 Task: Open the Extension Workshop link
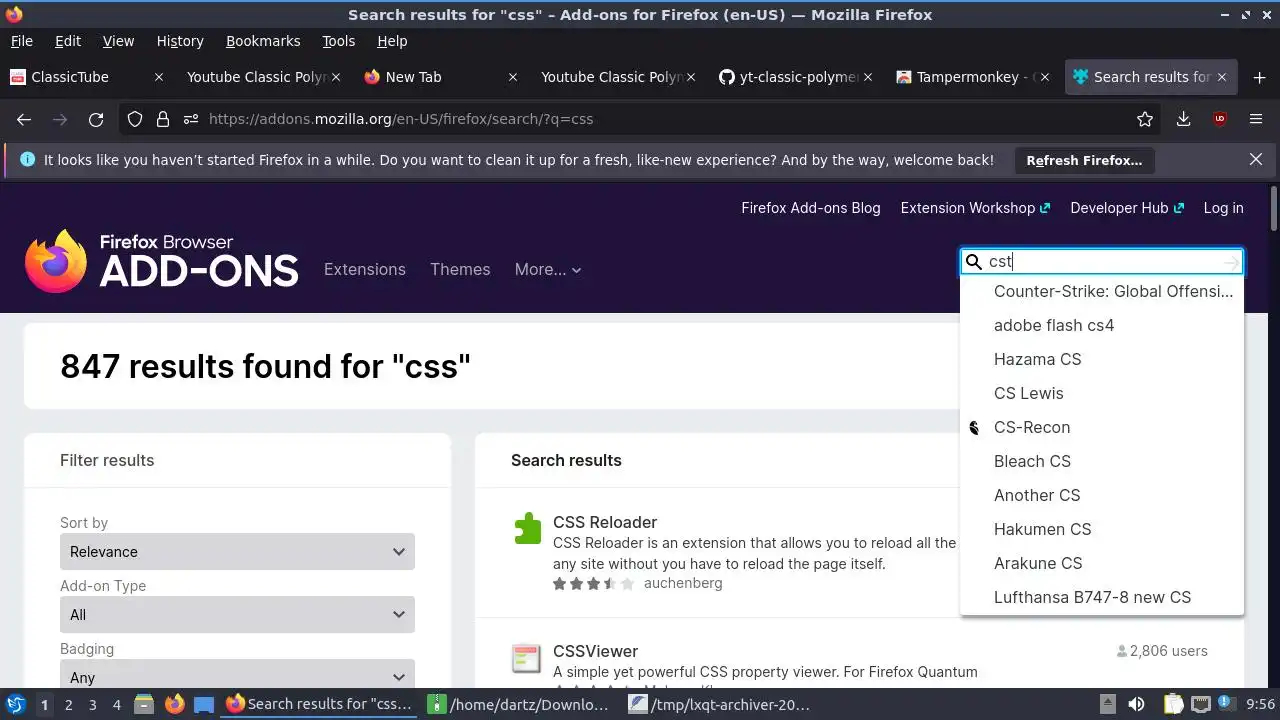pyautogui.click(x=975, y=208)
